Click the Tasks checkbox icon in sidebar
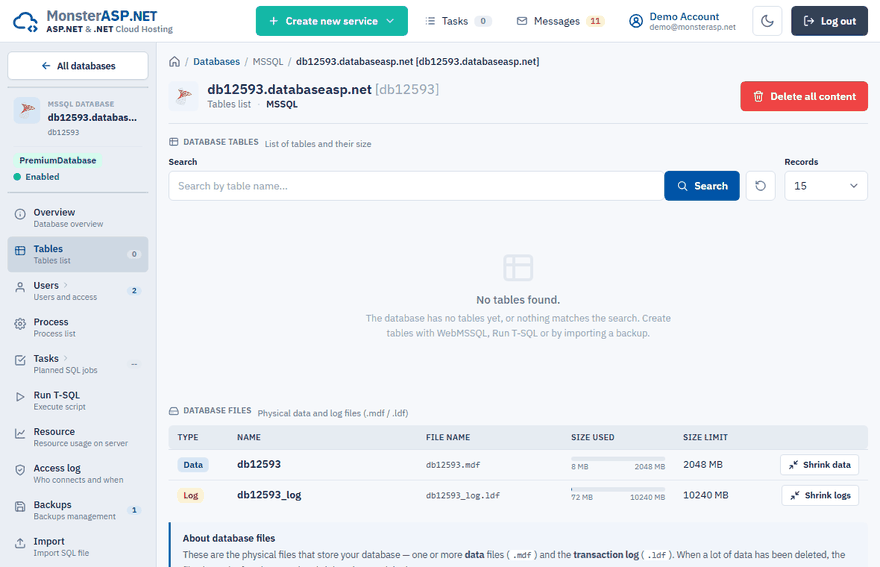The image size is (880, 567). (x=20, y=360)
